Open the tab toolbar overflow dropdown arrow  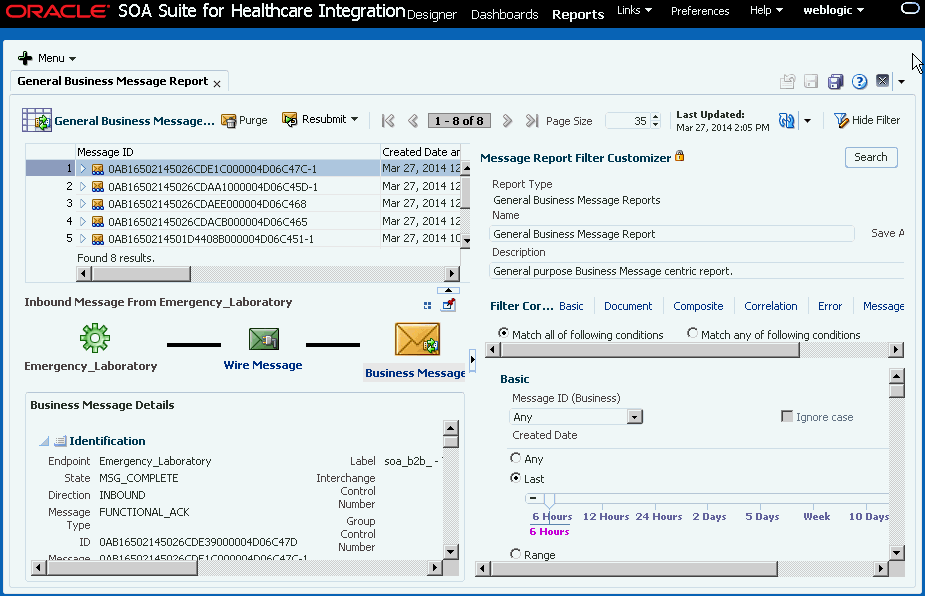[901, 82]
